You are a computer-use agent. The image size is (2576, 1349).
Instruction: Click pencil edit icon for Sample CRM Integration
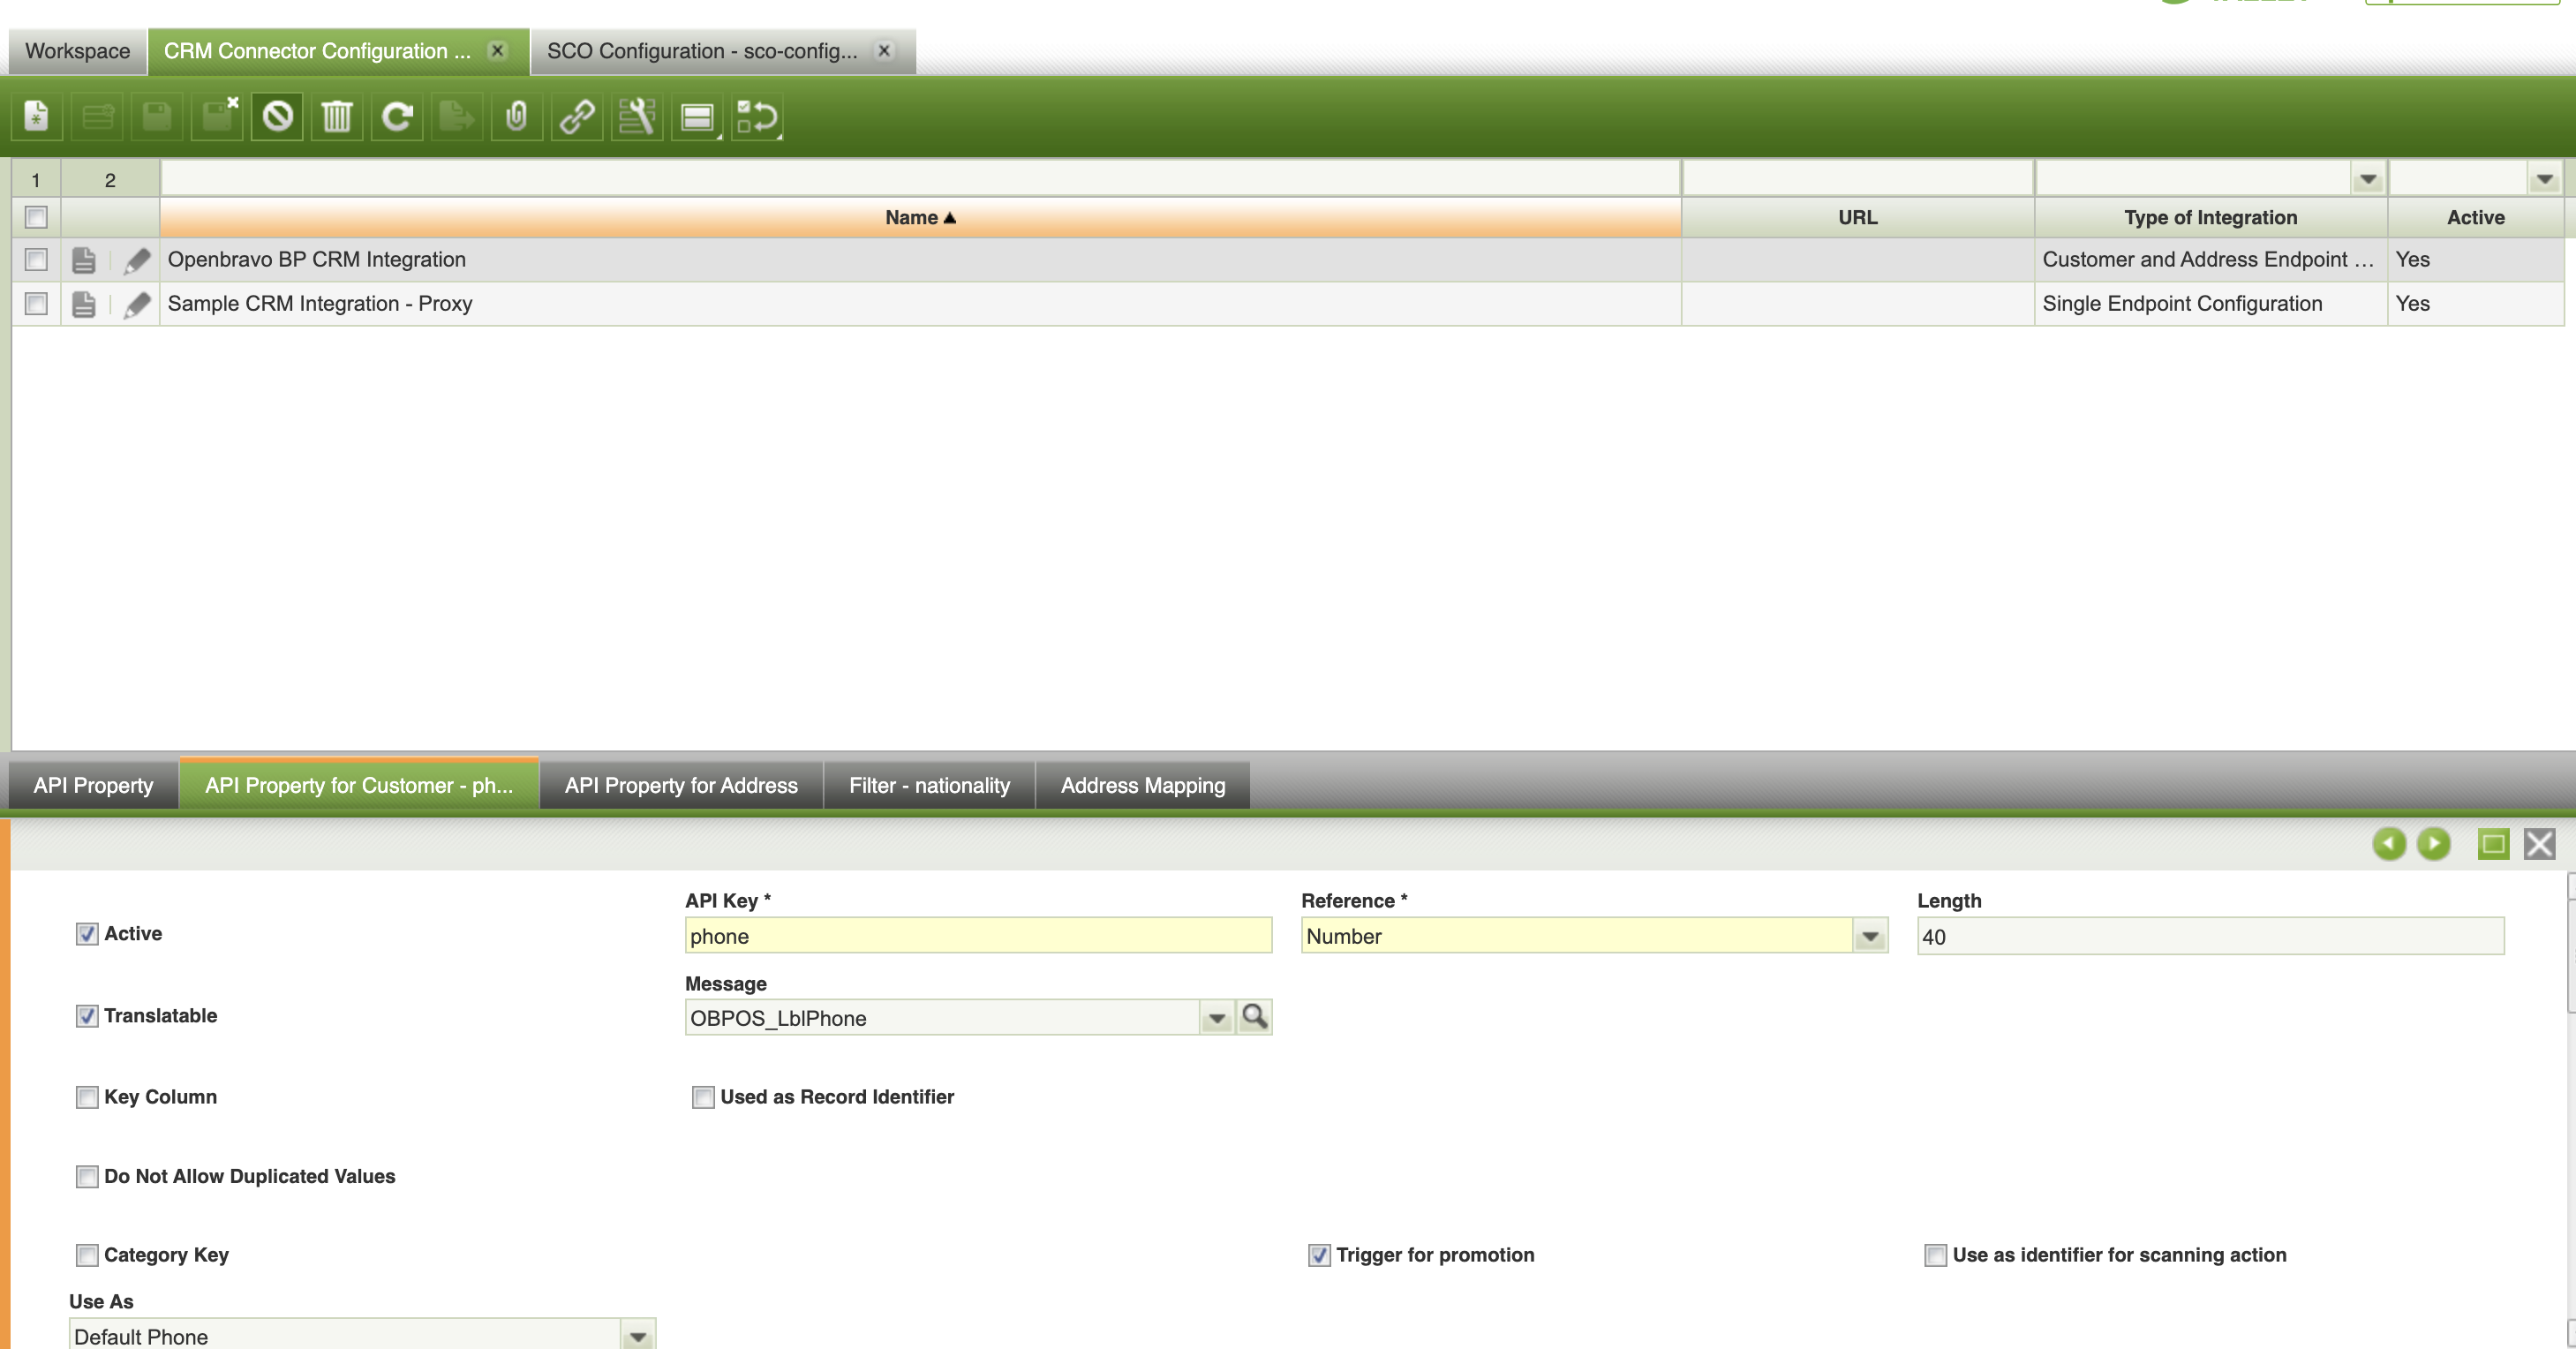click(137, 304)
